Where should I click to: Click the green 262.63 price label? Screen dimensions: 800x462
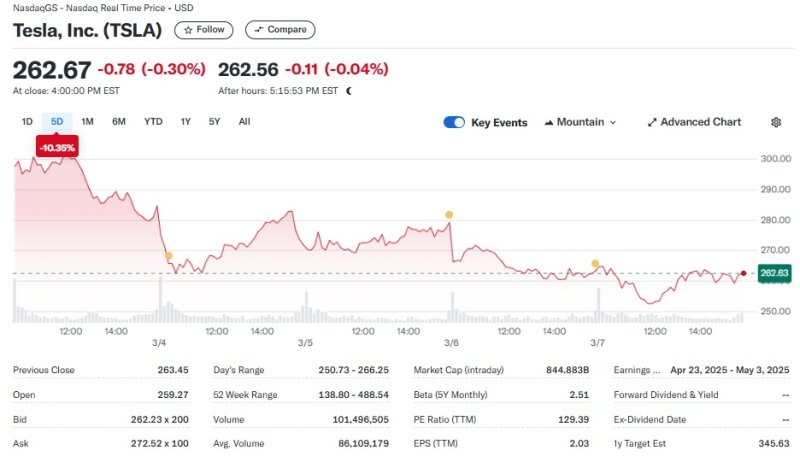(x=774, y=273)
